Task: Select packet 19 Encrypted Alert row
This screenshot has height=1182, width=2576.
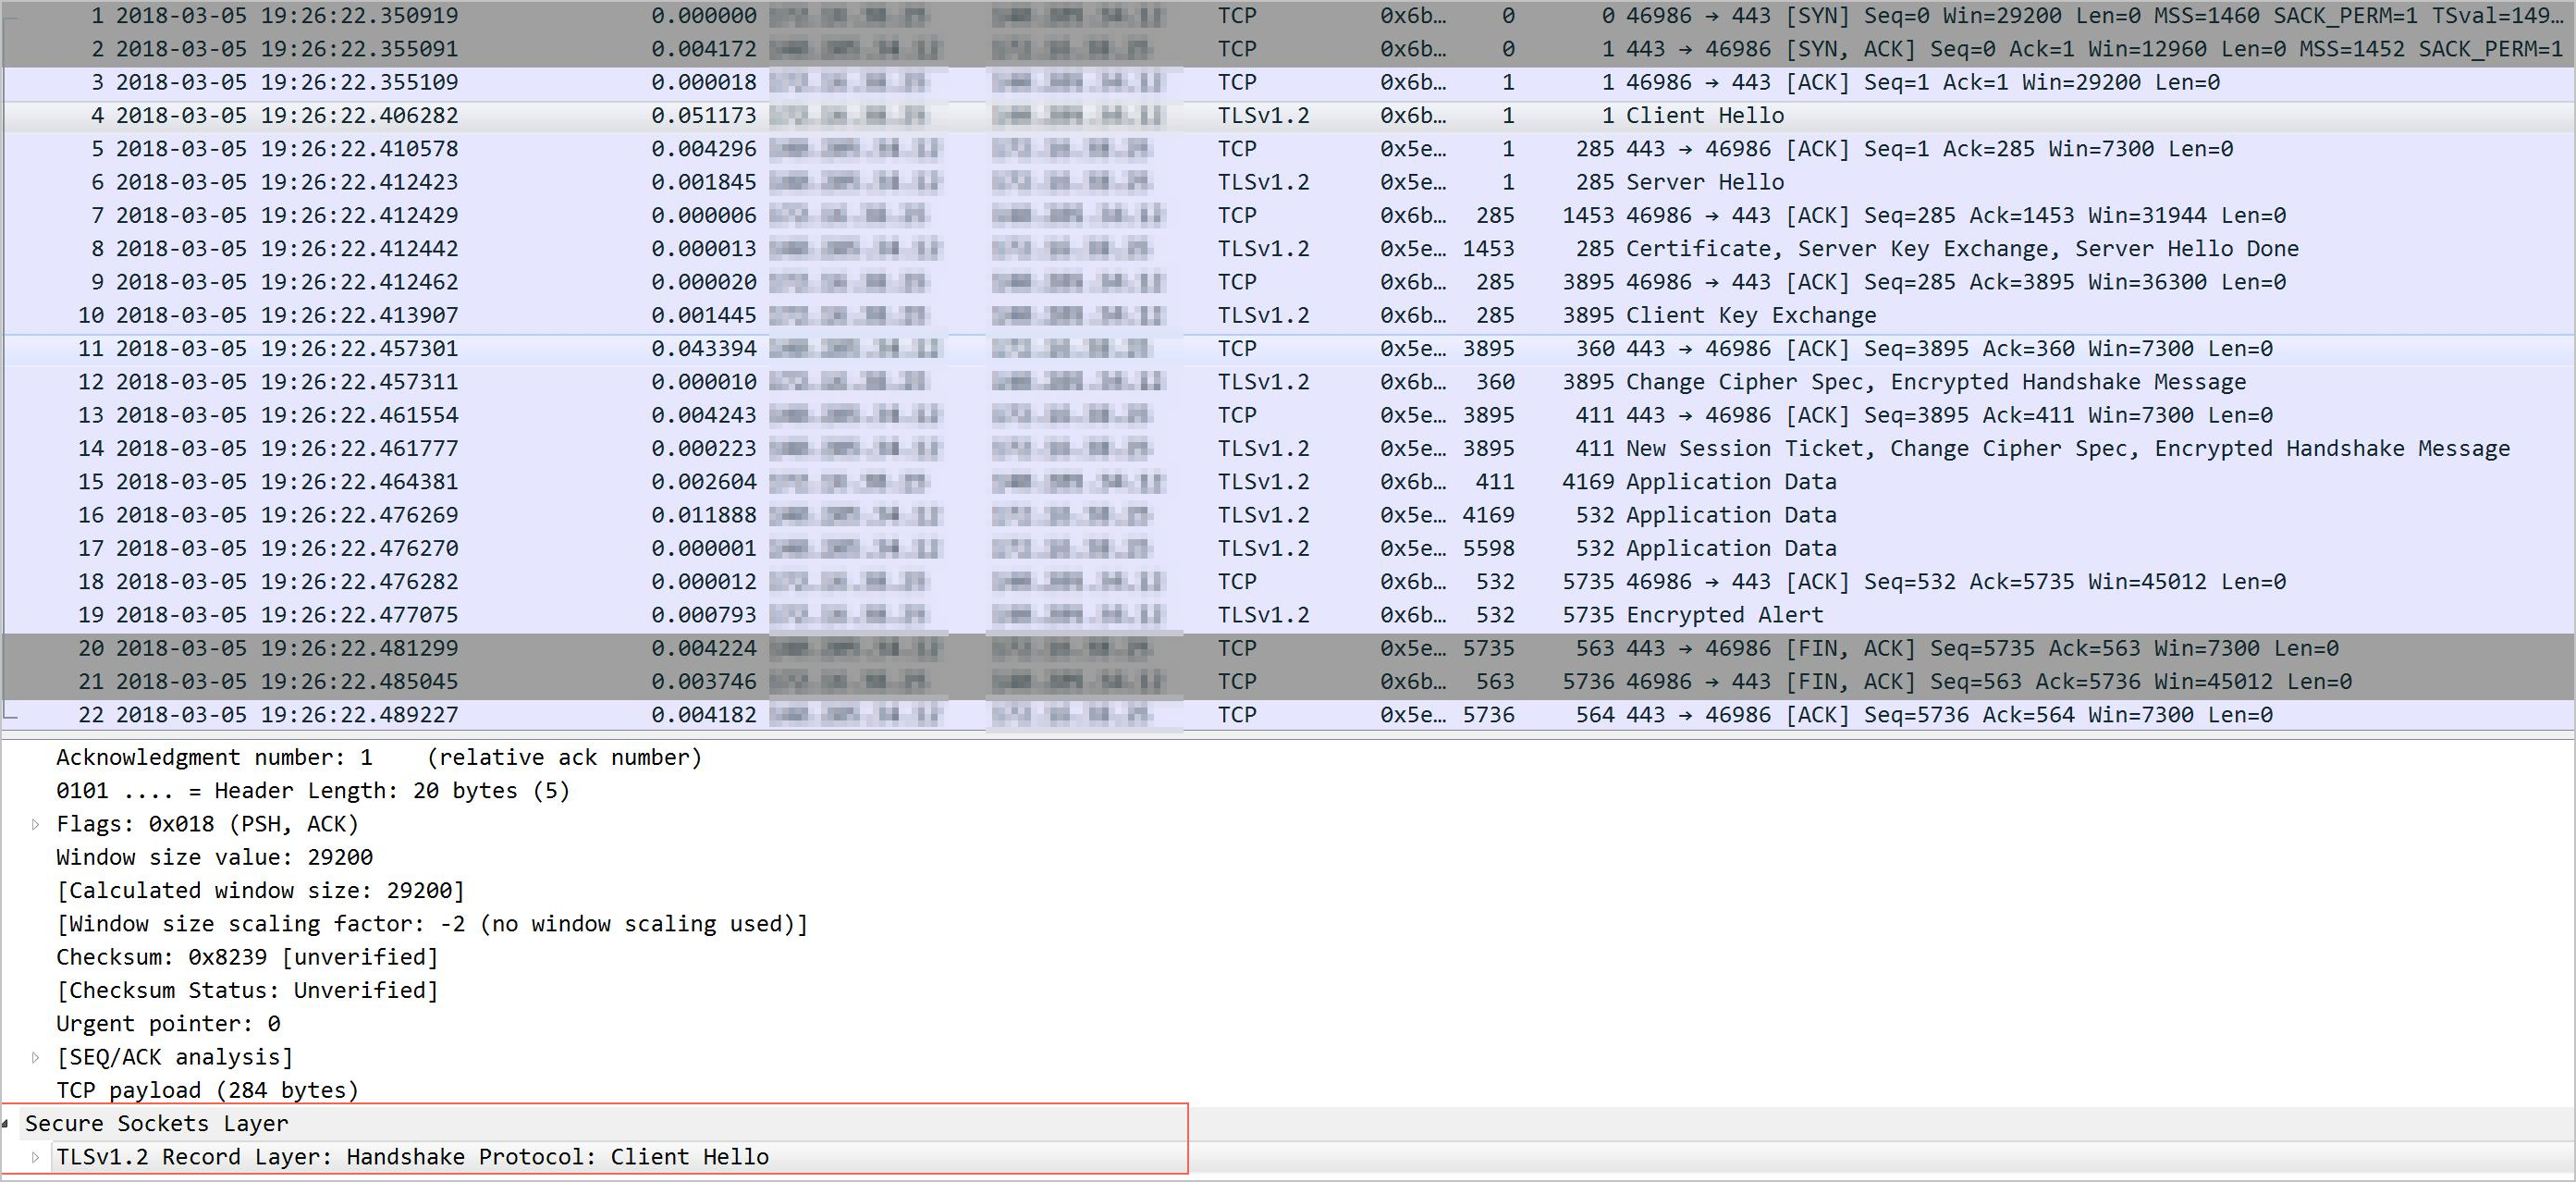Action: (1724, 615)
